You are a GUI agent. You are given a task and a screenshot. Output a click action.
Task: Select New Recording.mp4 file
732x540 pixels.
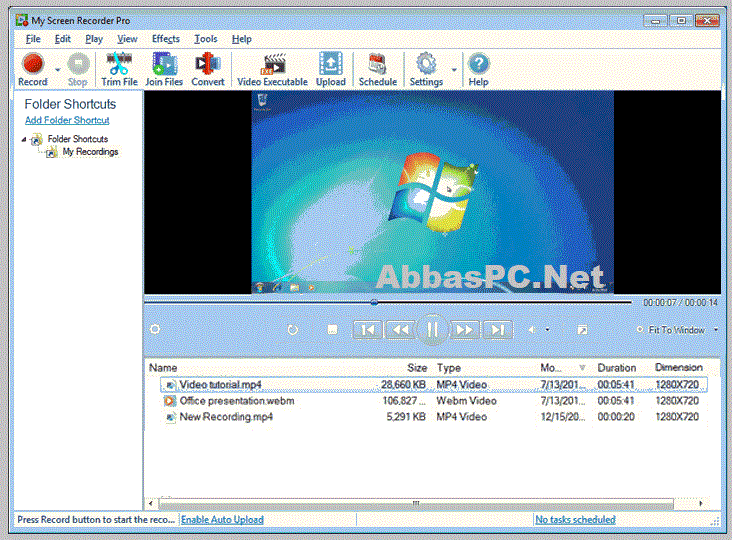point(434,417)
